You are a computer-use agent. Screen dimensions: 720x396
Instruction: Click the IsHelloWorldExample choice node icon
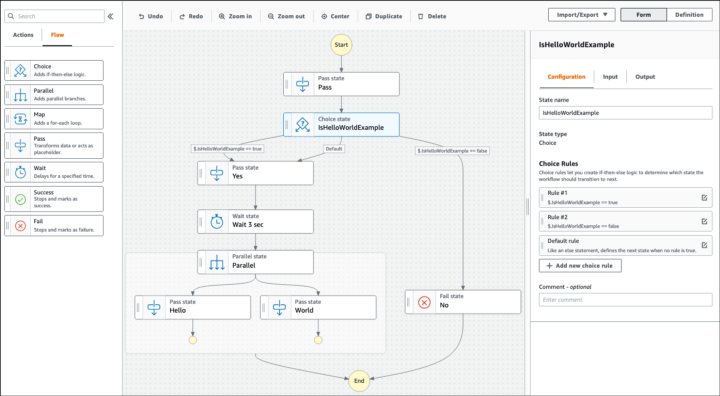(302, 124)
